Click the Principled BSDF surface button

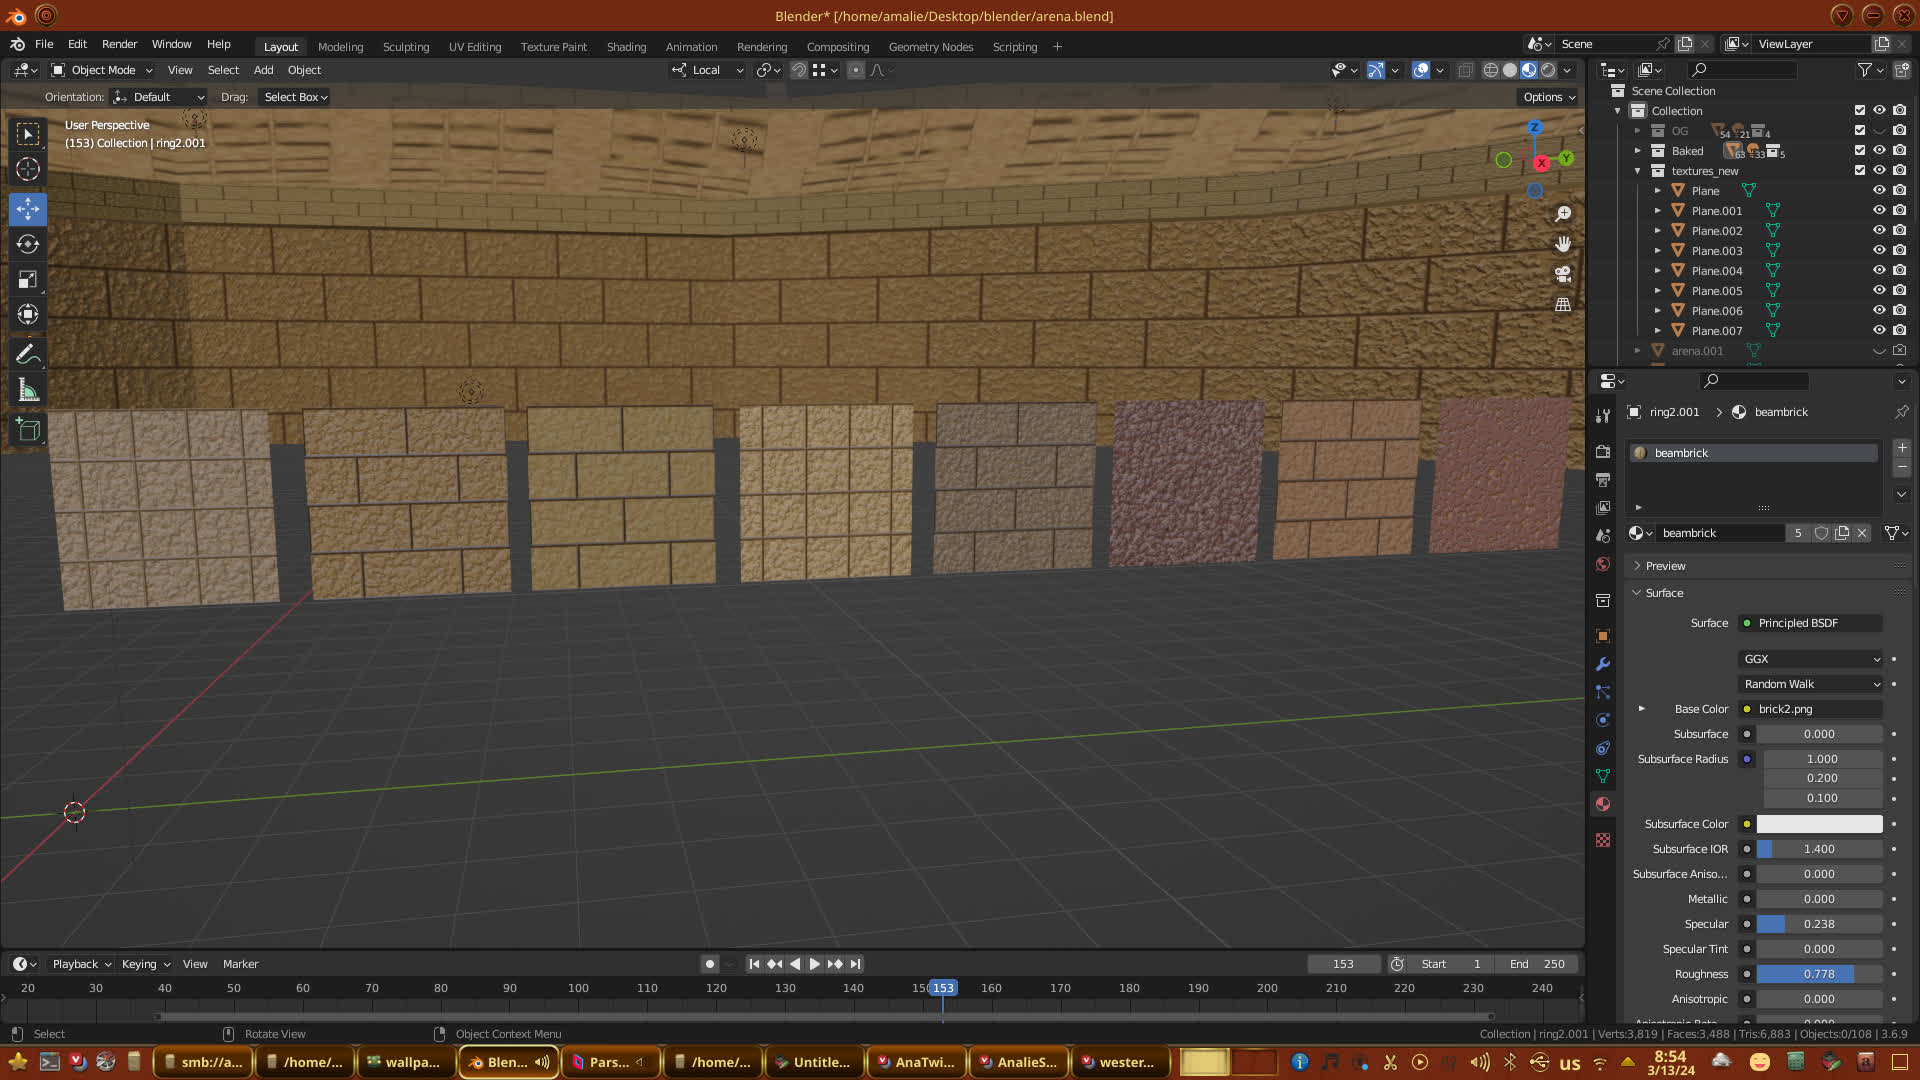[x=1810, y=623]
